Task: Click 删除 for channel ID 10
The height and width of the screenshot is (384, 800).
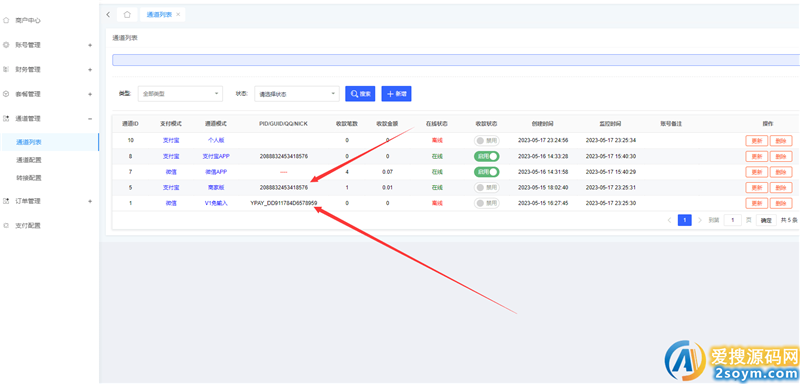Action: coord(781,140)
